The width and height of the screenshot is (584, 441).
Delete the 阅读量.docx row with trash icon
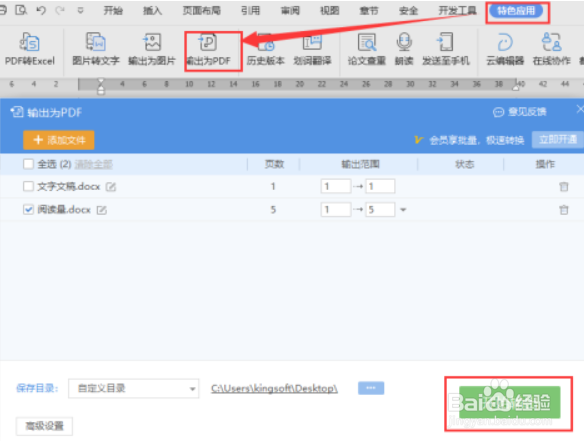click(x=564, y=210)
